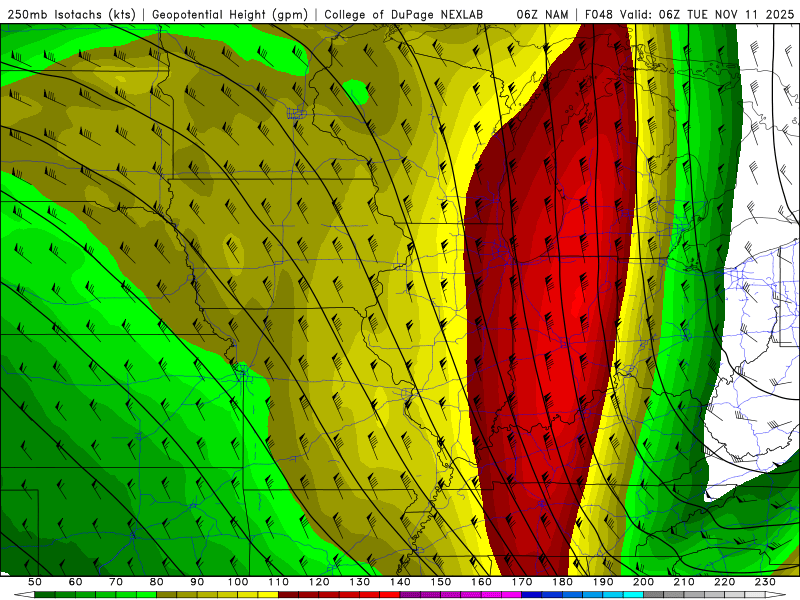This screenshot has height=600, width=800.
Task: Click the 170 legend scale label
Action: tap(522, 582)
